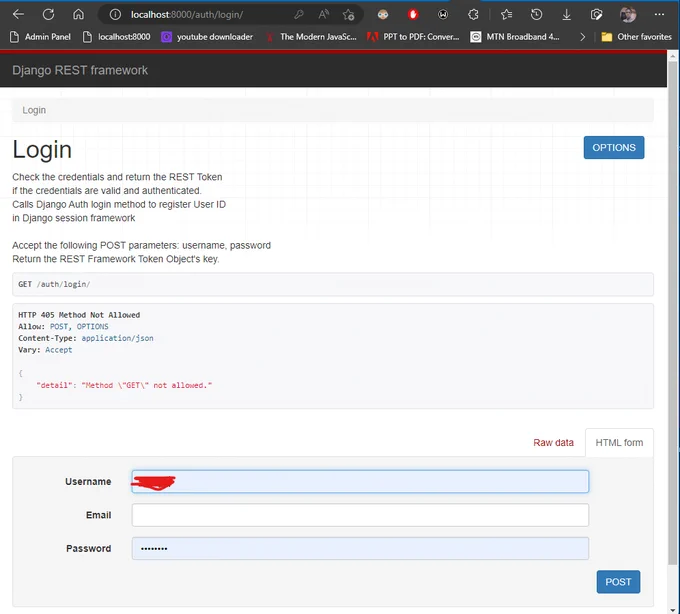Click the Django REST framework header link
Screen dimensions: 680x614
click(x=80, y=70)
